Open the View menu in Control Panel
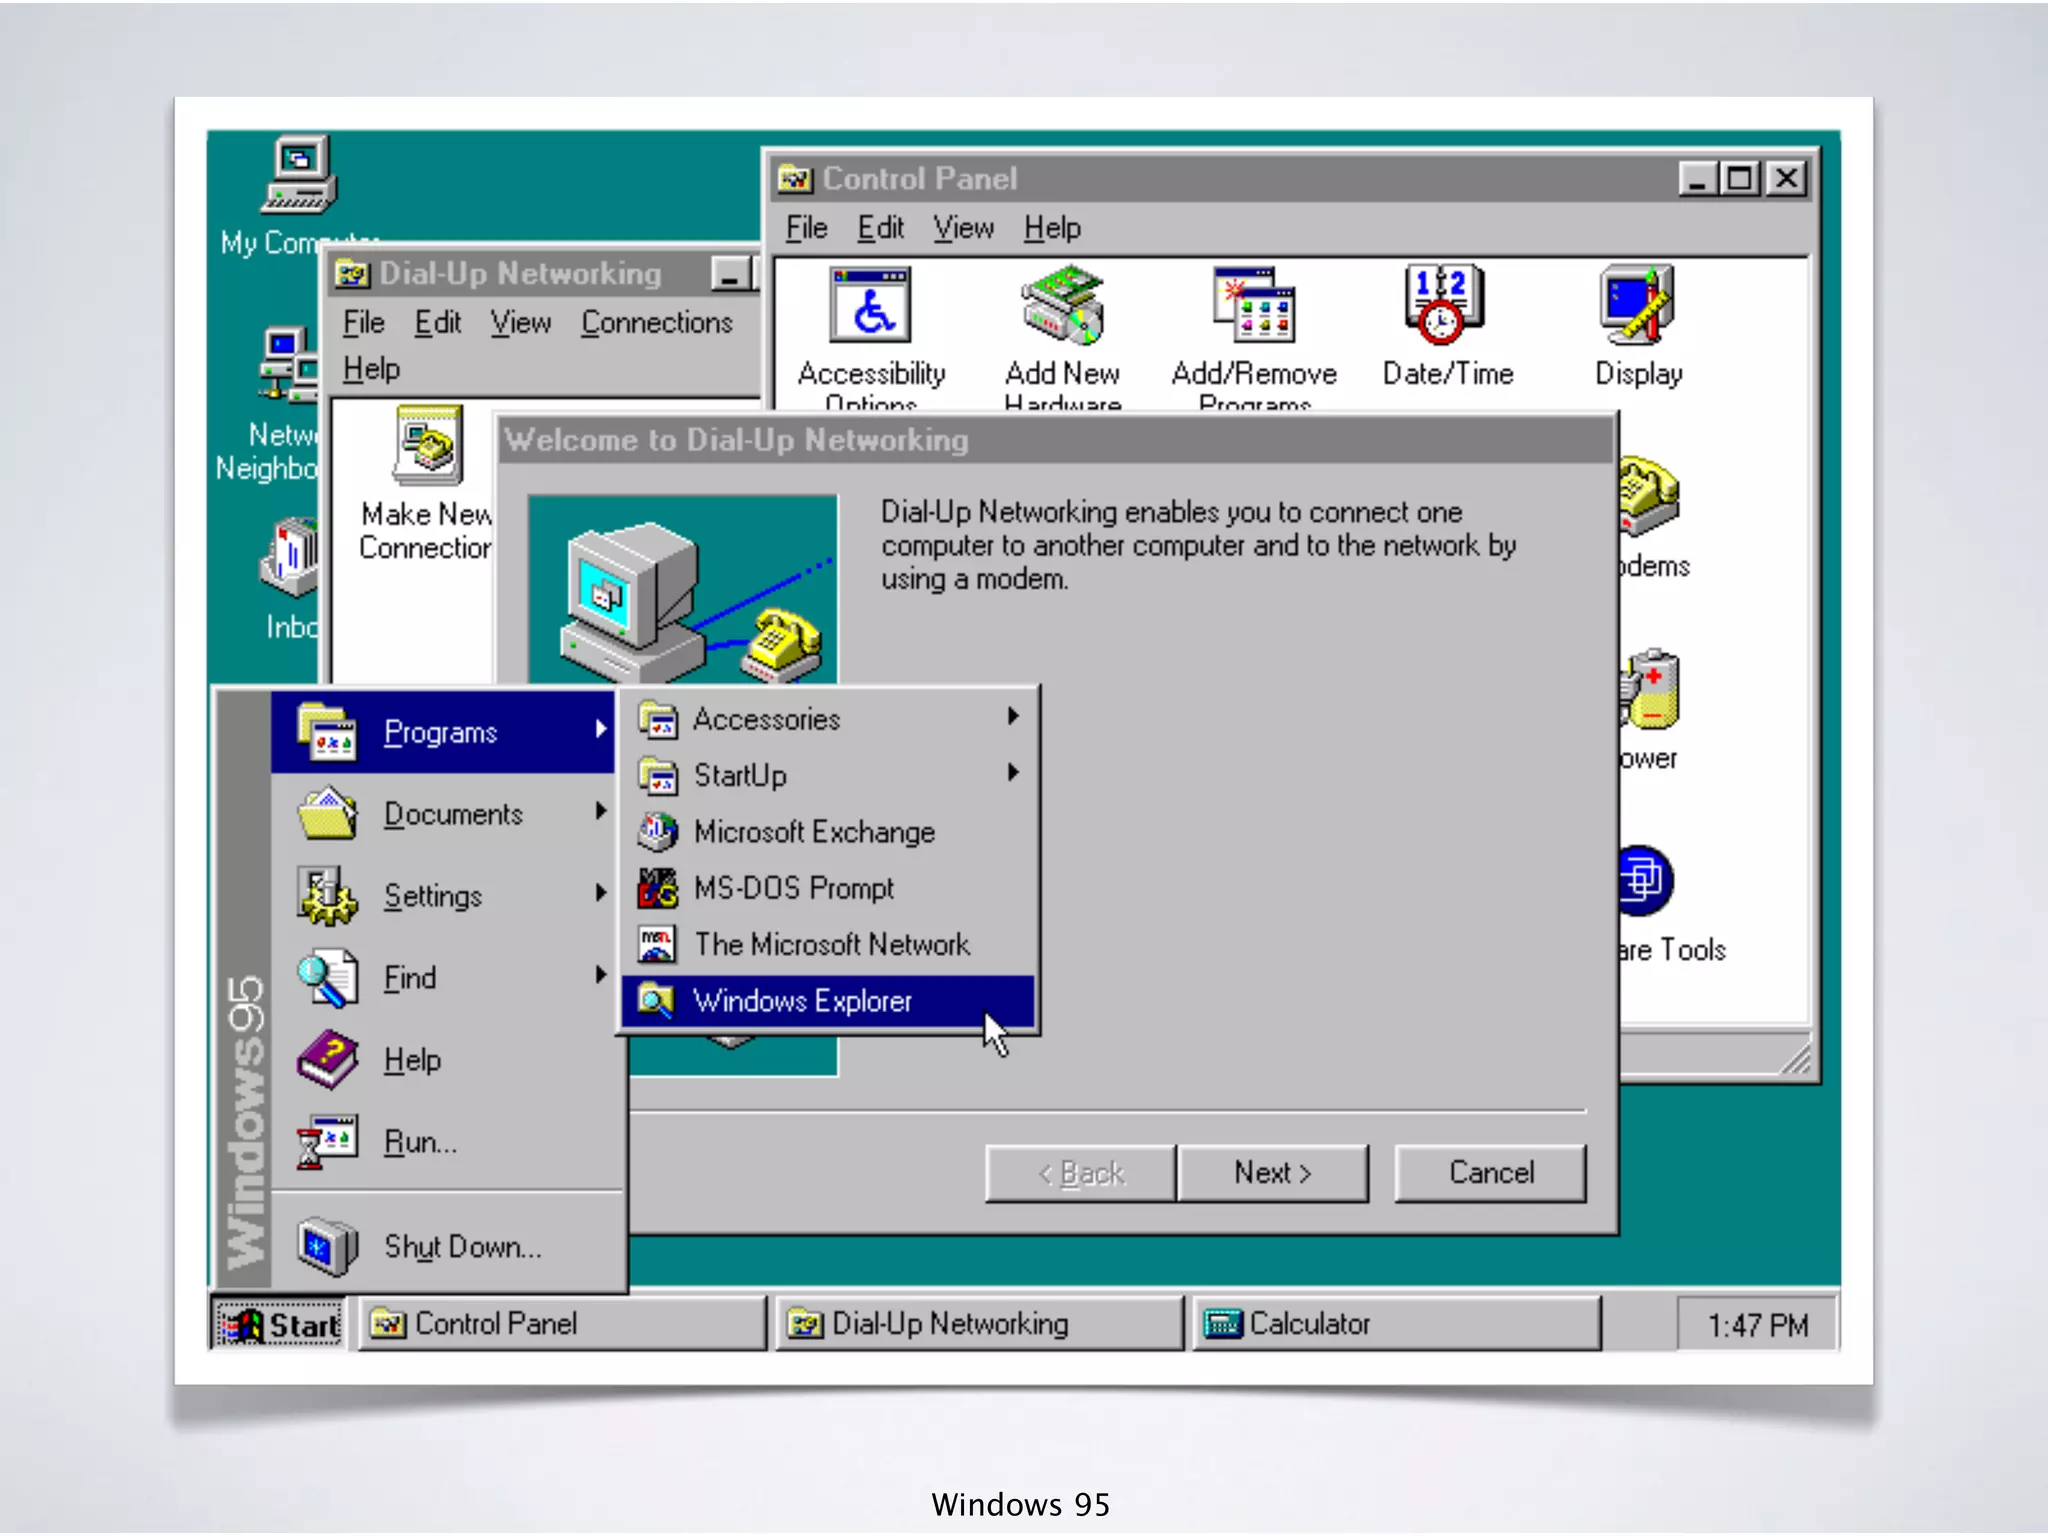 tap(963, 229)
